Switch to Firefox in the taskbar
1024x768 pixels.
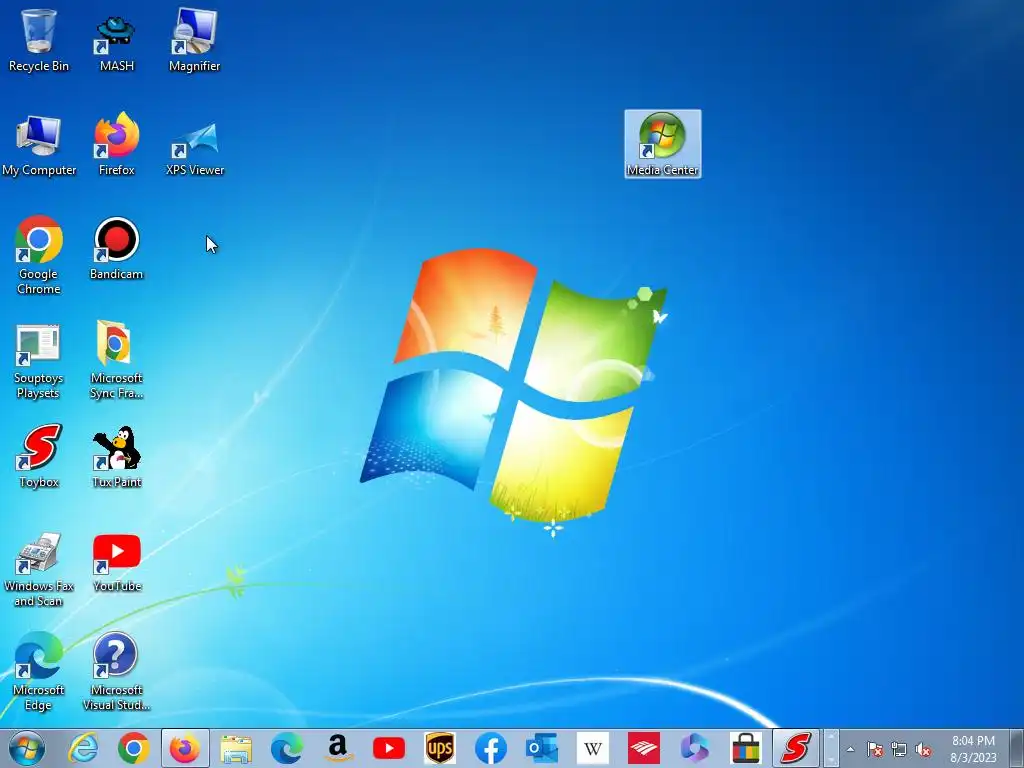(185, 748)
